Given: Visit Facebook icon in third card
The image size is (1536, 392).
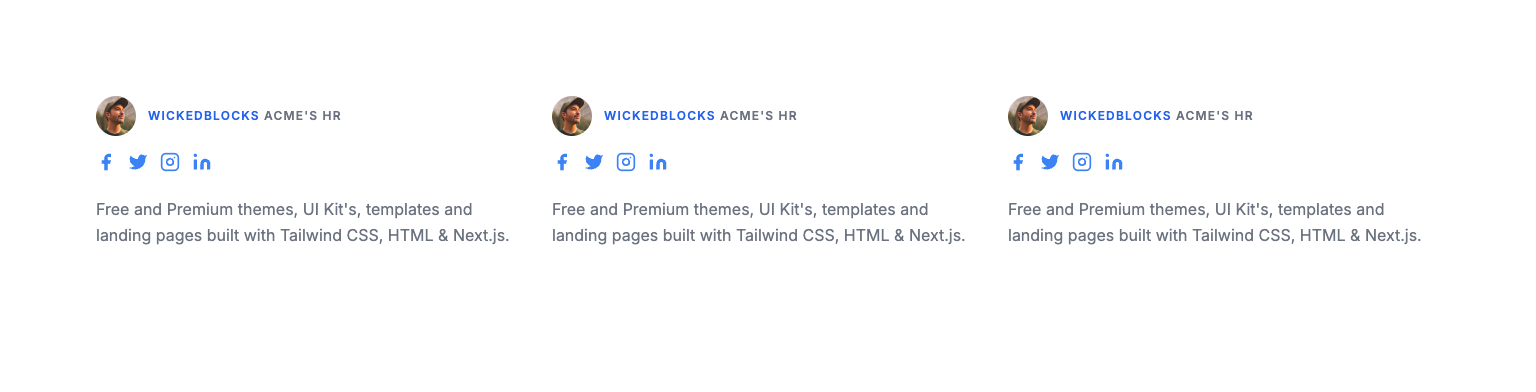Looking at the screenshot, I should 1018,162.
